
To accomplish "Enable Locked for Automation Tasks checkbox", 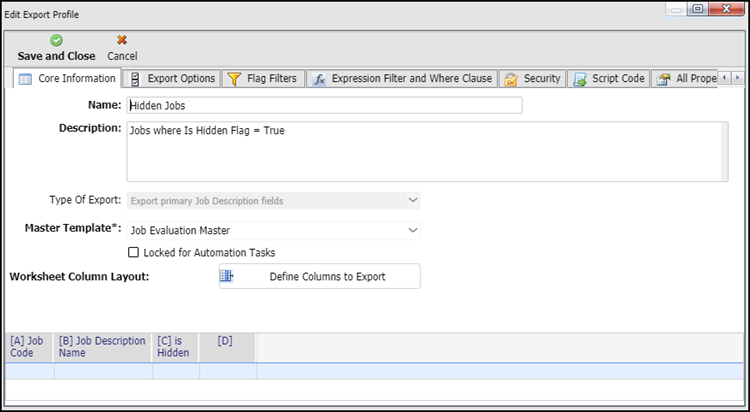I will click(x=134, y=252).
